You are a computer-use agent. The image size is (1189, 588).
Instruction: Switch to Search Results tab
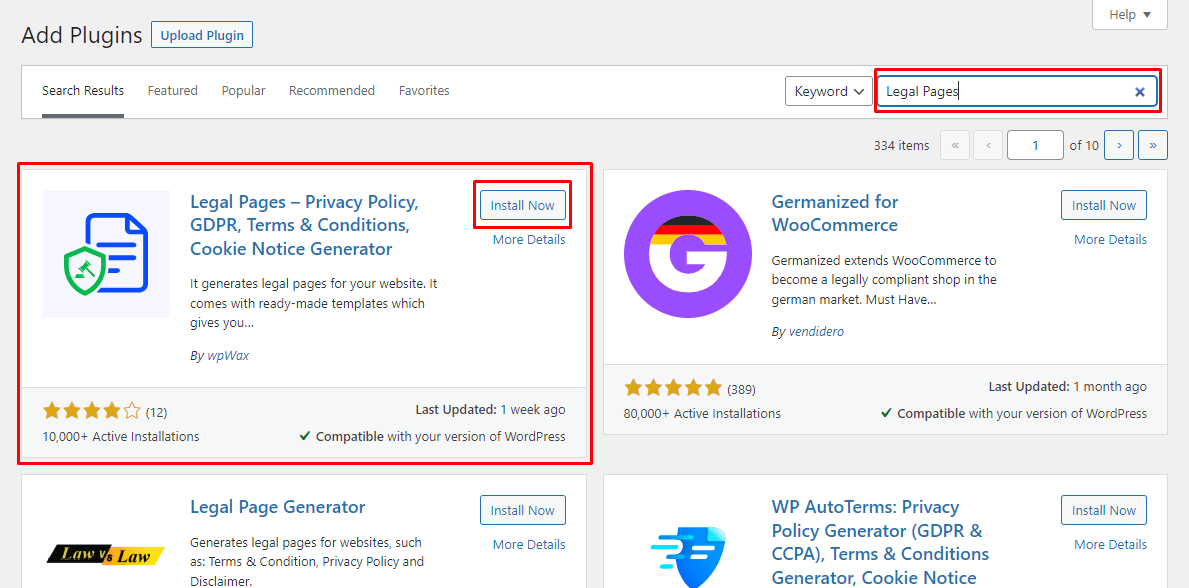pos(83,91)
